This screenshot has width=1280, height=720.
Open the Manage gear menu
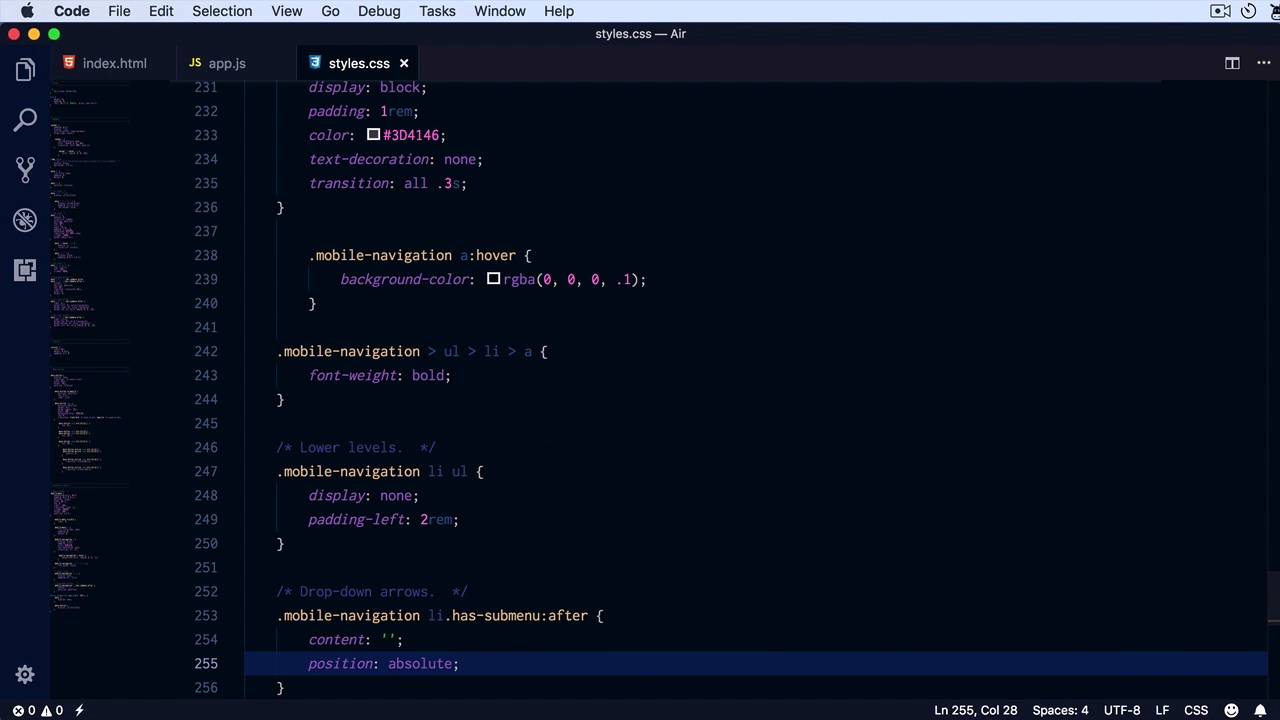[25, 675]
